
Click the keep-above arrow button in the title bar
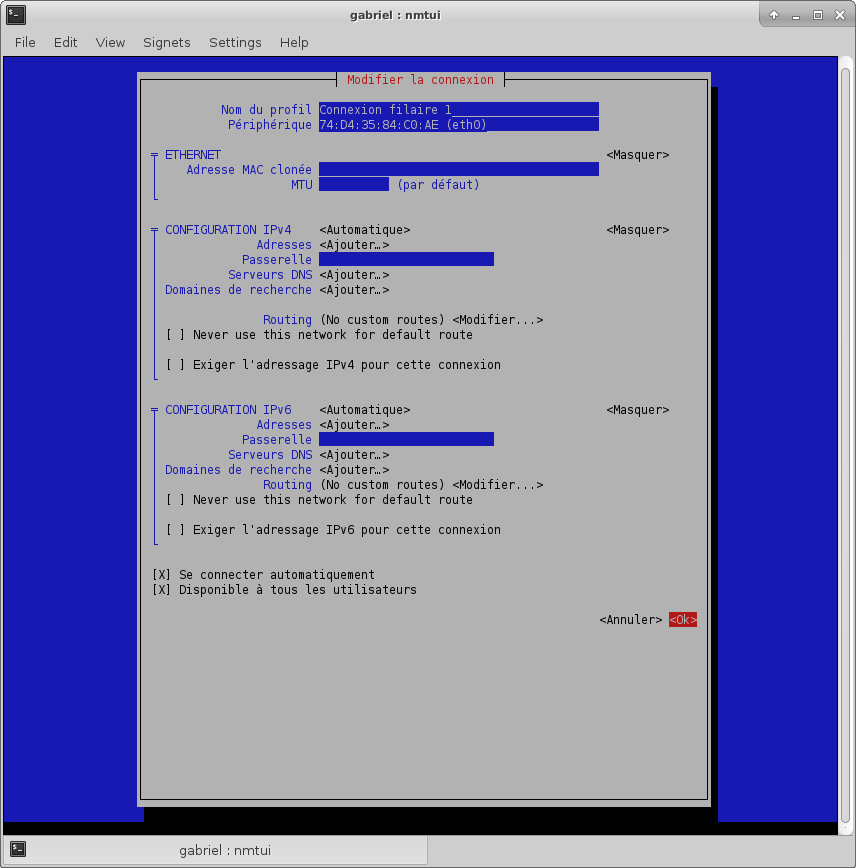point(774,15)
